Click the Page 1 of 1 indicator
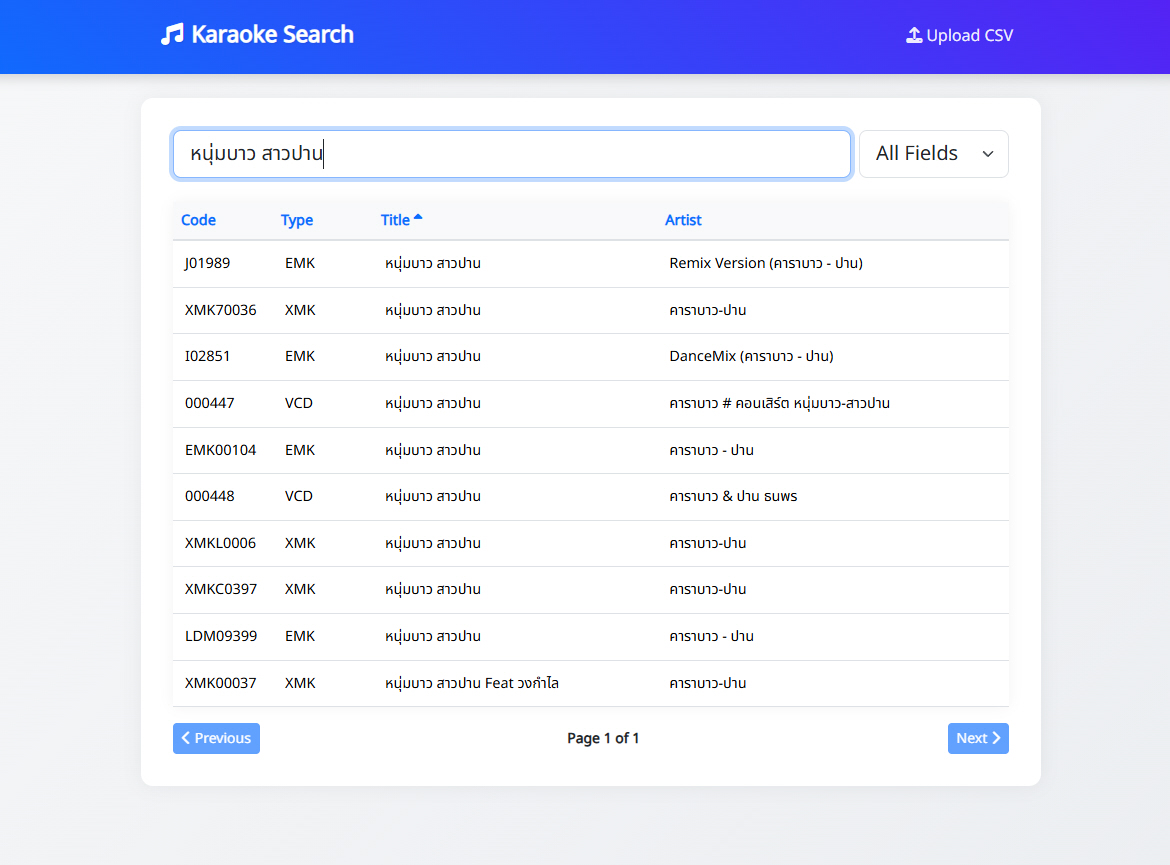This screenshot has height=865, width=1170. point(603,738)
